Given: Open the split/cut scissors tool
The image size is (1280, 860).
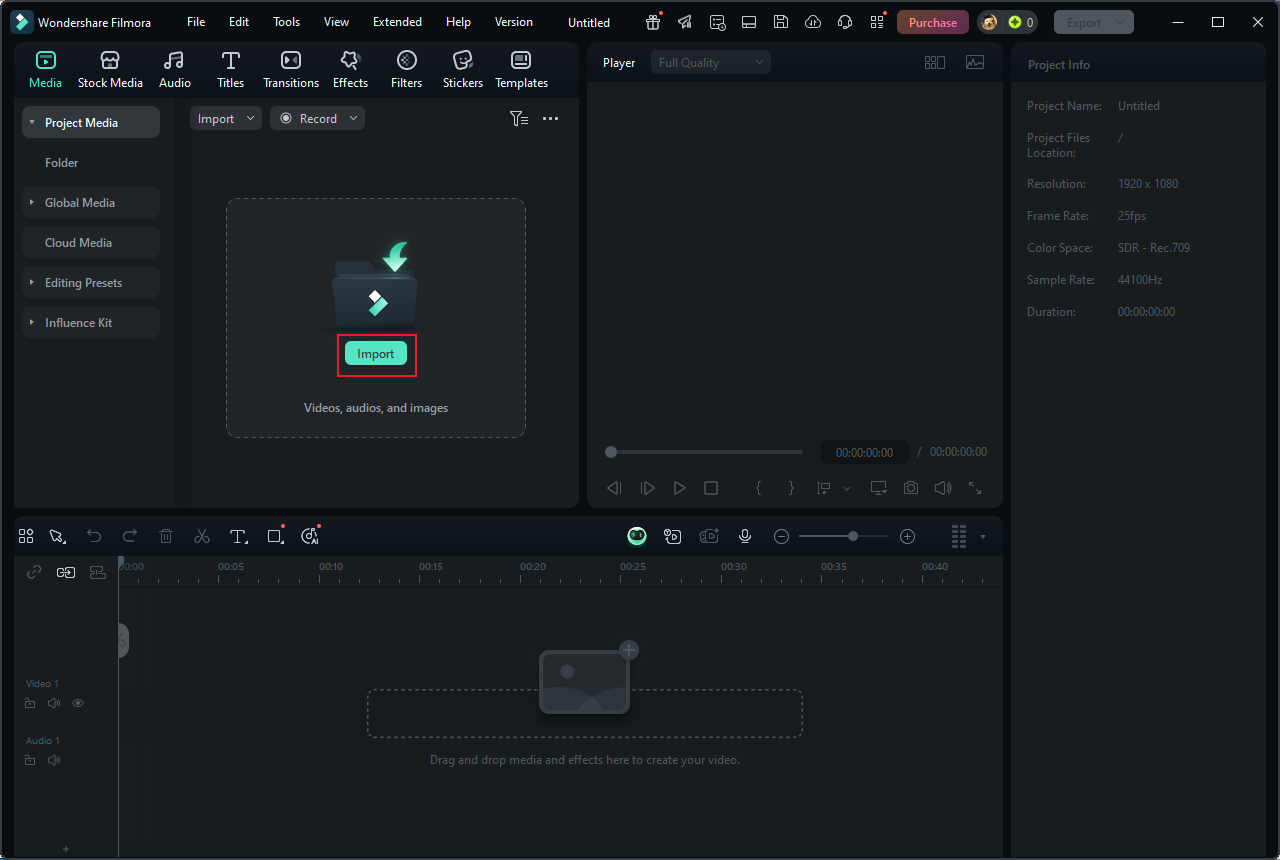Looking at the screenshot, I should [x=201, y=536].
